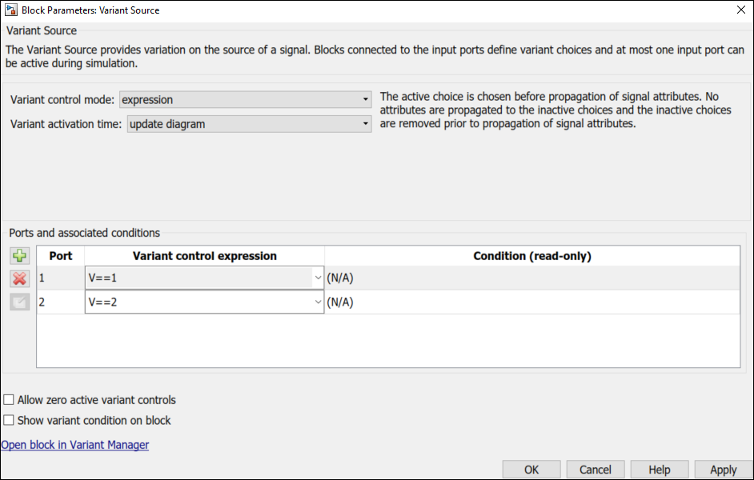Click the Block Parameters title bar icon
754x480 pixels.
10,10
